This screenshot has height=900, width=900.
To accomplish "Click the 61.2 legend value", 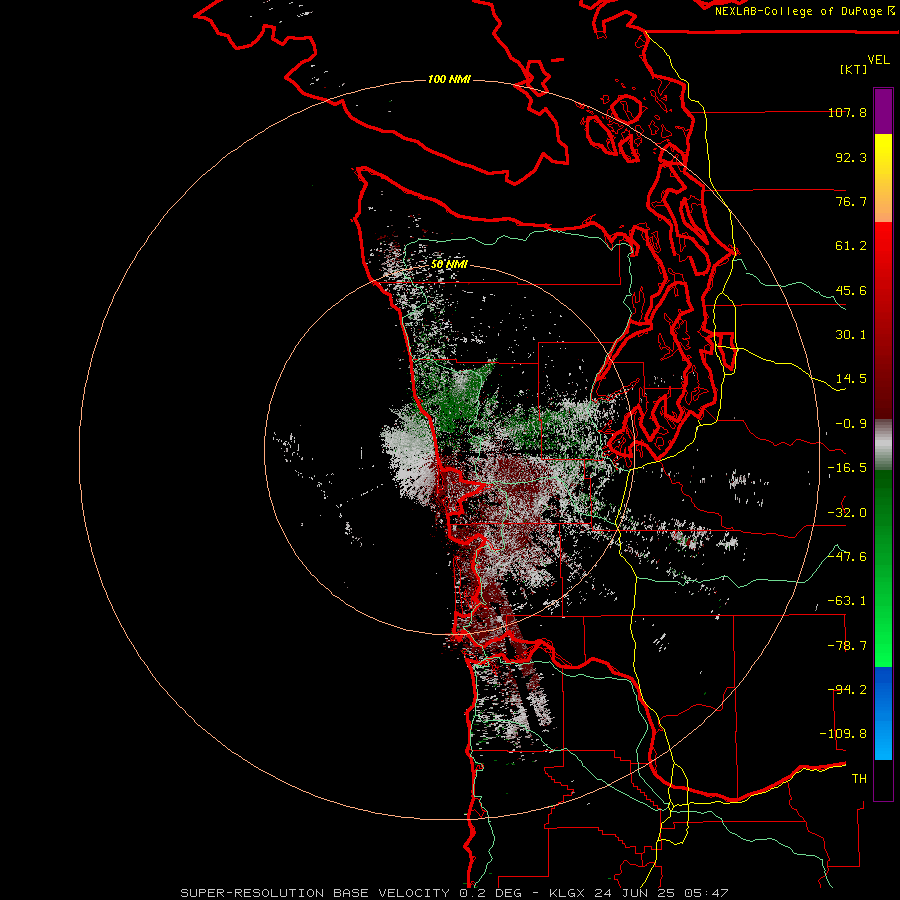I will [851, 246].
